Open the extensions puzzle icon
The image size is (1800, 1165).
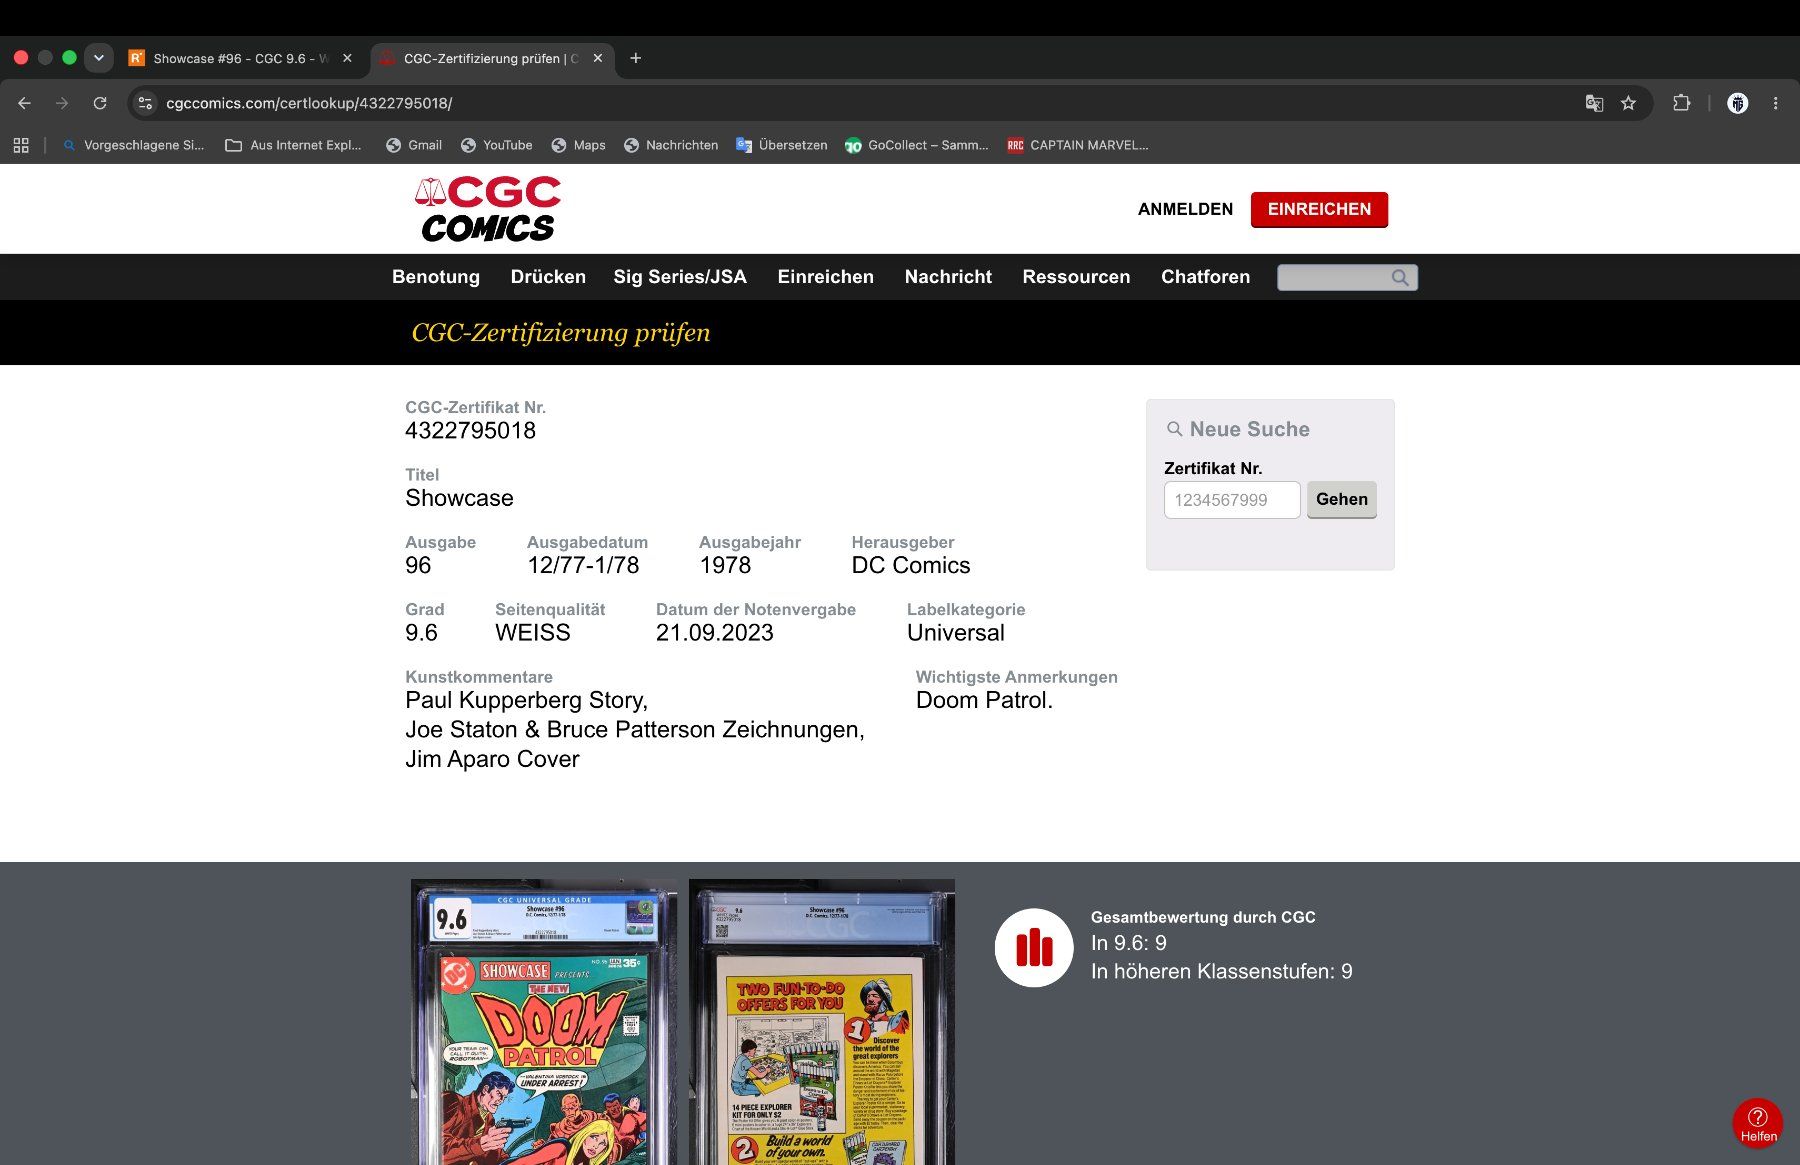point(1681,103)
